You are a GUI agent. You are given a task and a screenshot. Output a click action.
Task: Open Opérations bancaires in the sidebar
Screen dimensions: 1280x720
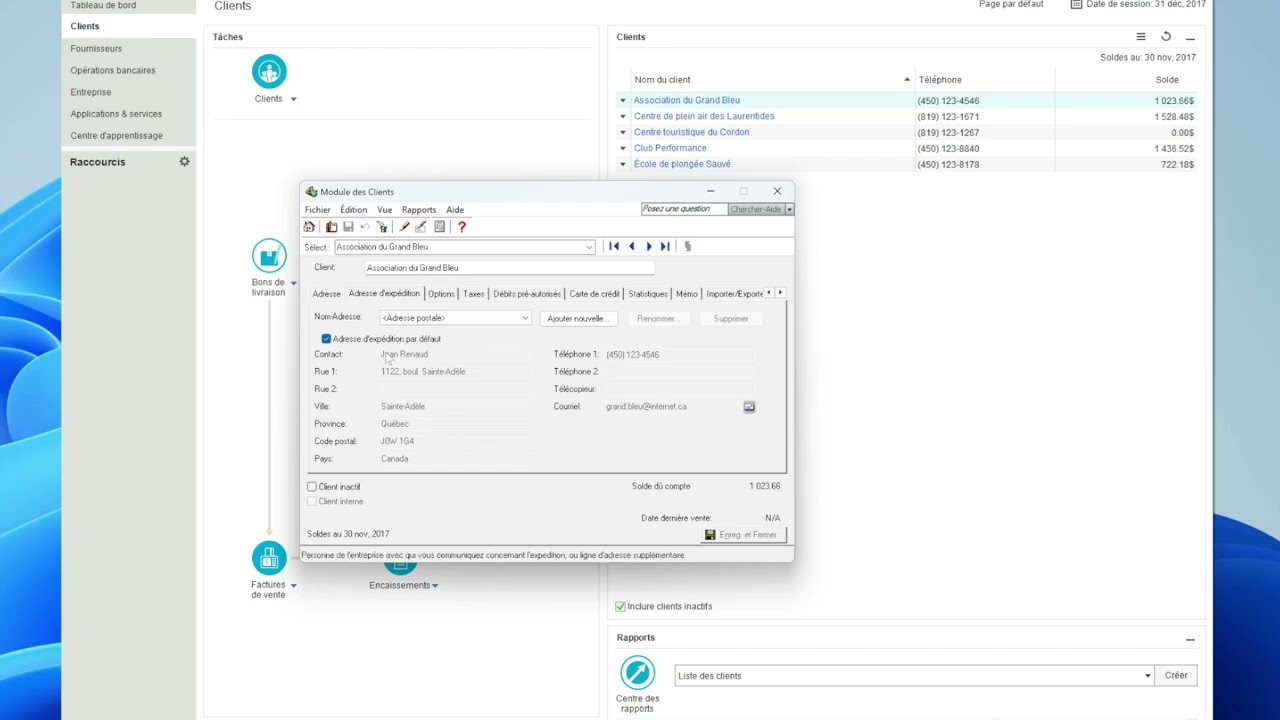pyautogui.click(x=113, y=70)
